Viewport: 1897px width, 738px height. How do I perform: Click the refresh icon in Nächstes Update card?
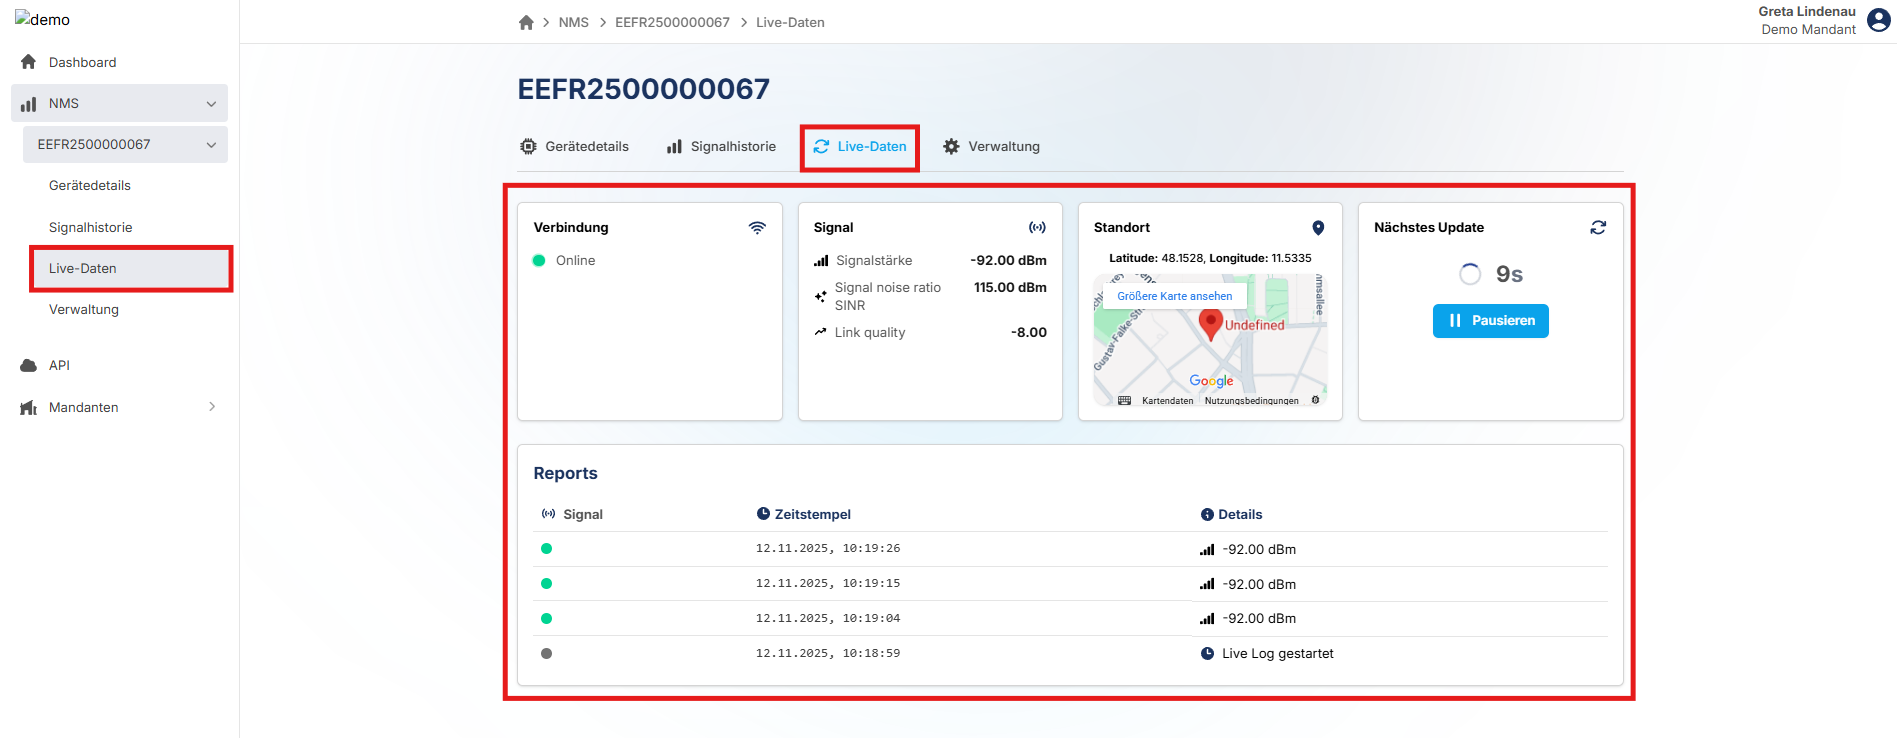click(1598, 228)
